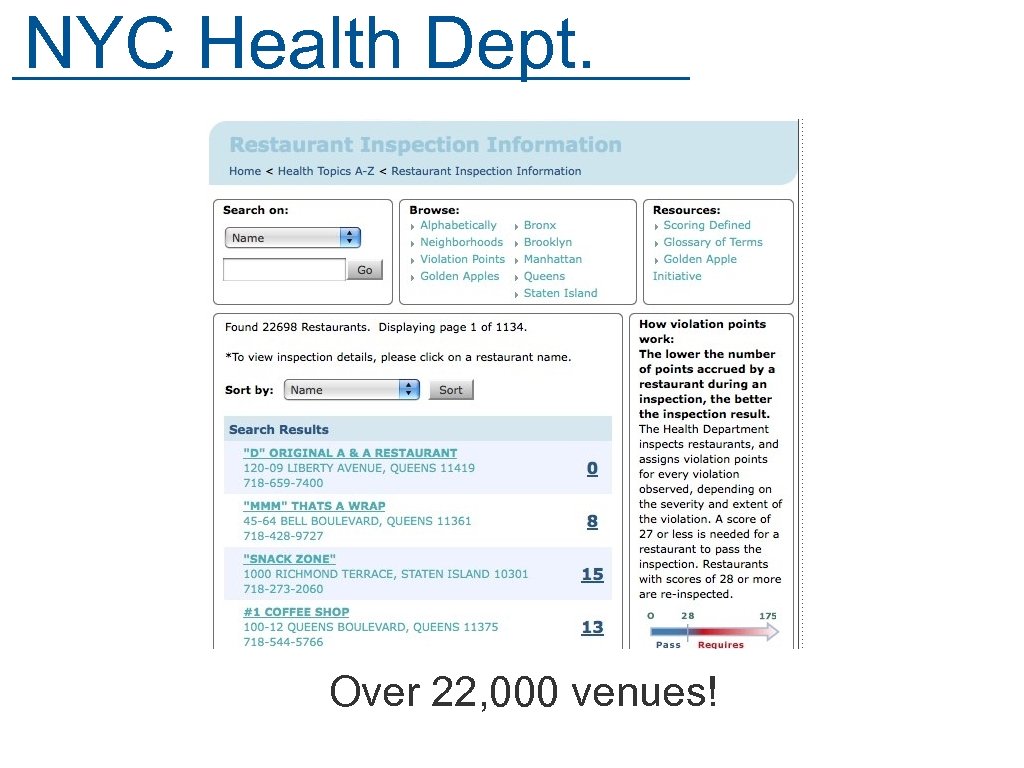1024x768 pixels.
Task: Open the Health Topics A-Z breadcrumb
Action: (x=326, y=171)
